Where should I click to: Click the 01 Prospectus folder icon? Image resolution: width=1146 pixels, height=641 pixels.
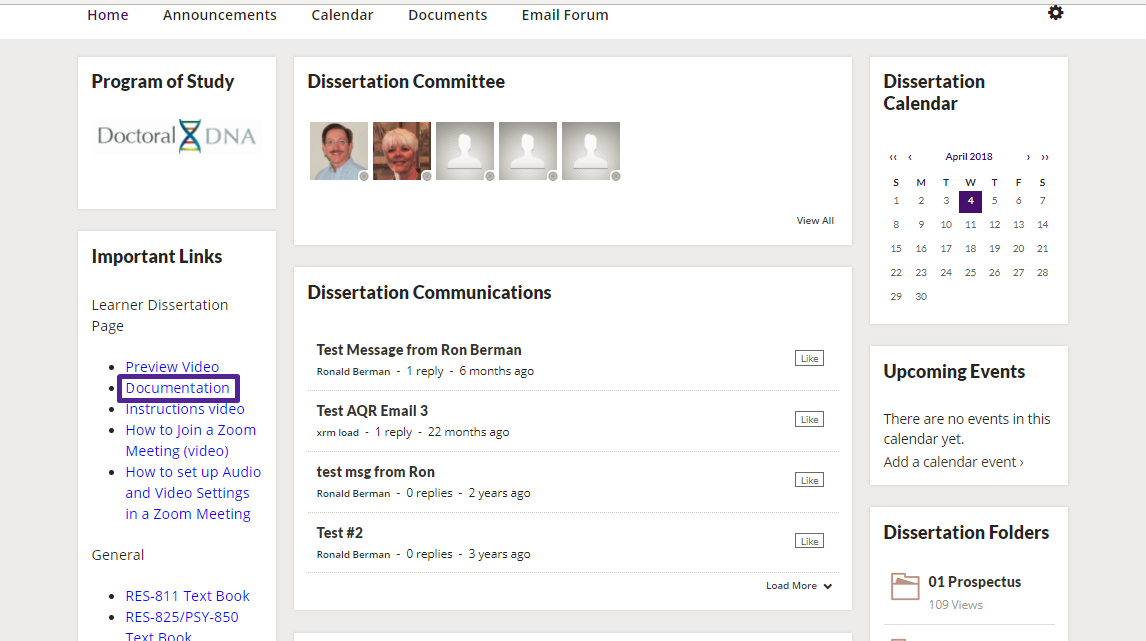[905, 586]
